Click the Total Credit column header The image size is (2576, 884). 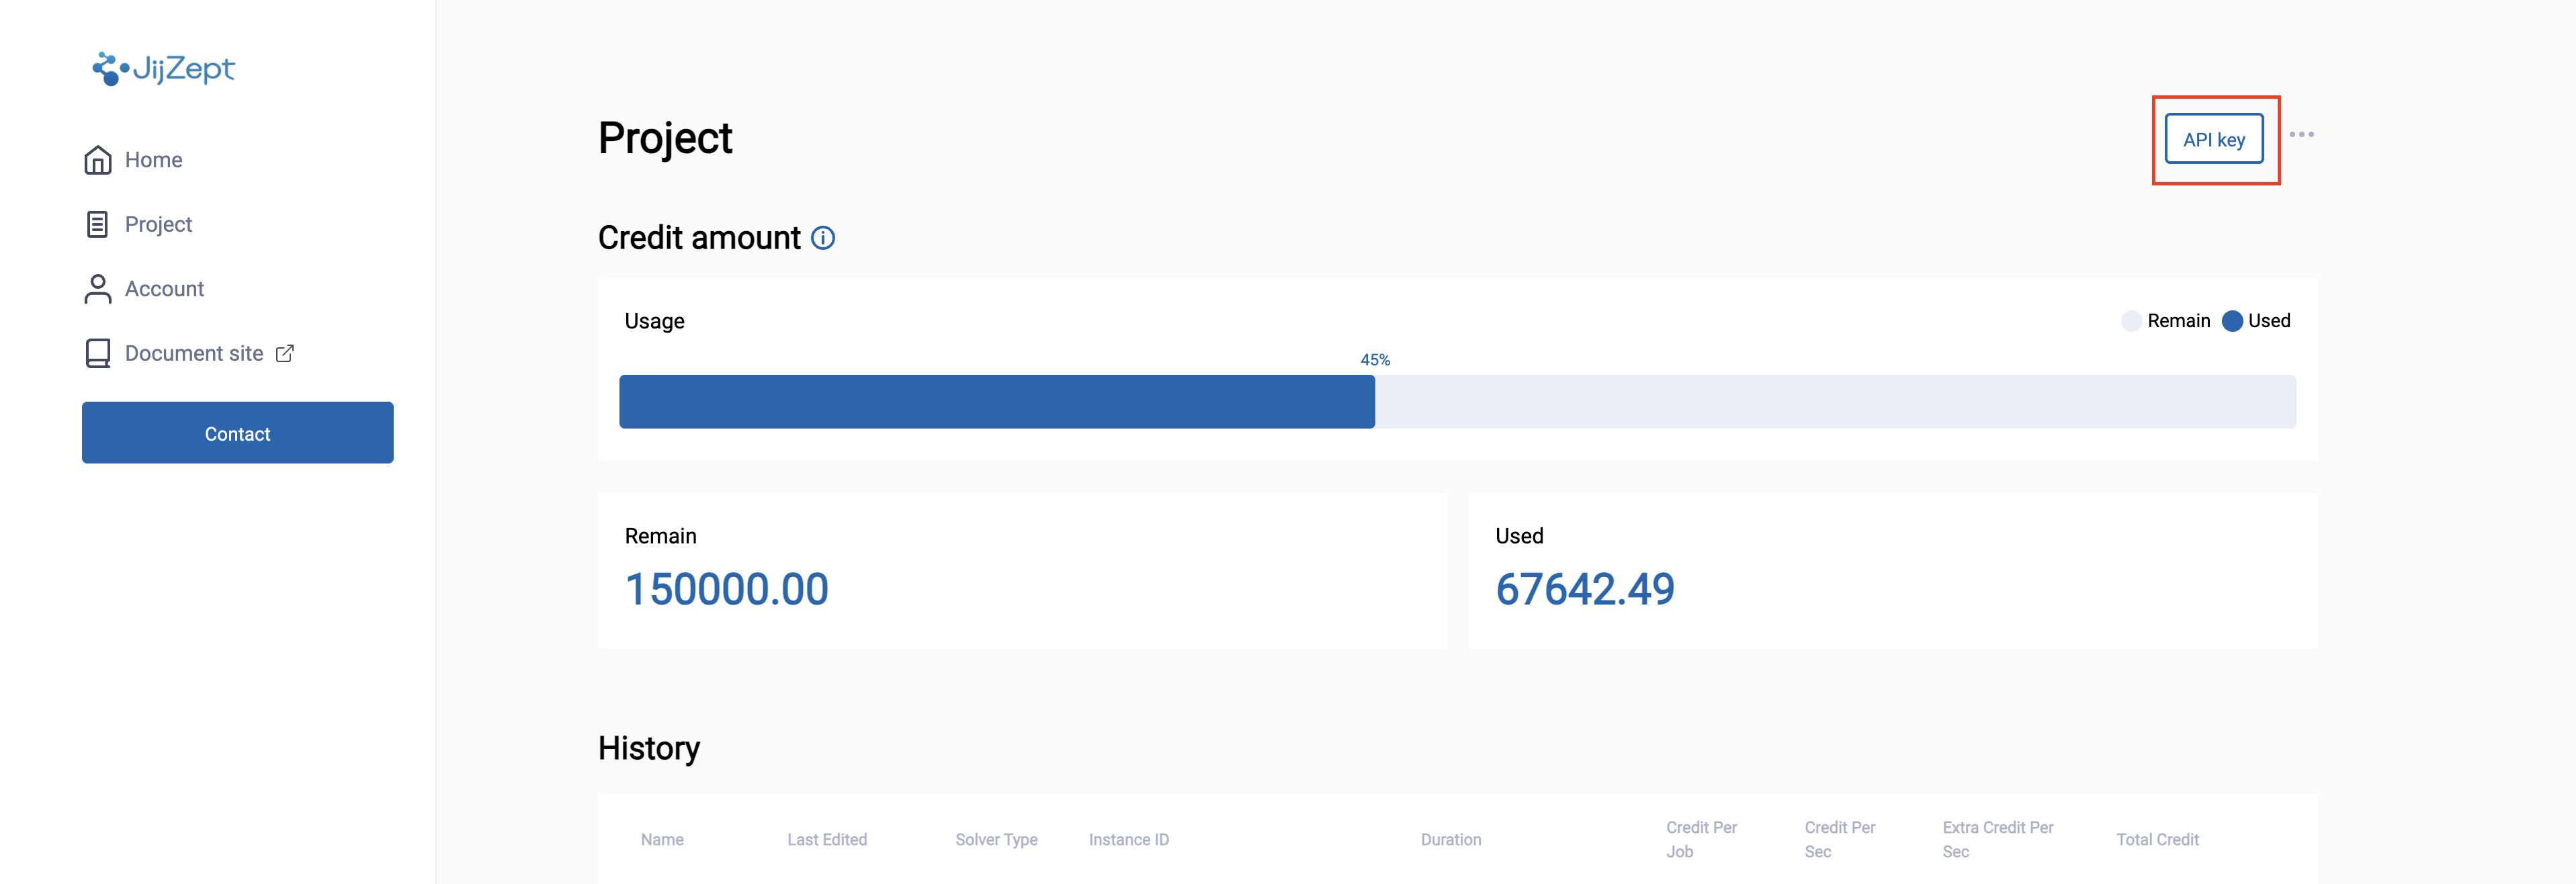click(2157, 840)
